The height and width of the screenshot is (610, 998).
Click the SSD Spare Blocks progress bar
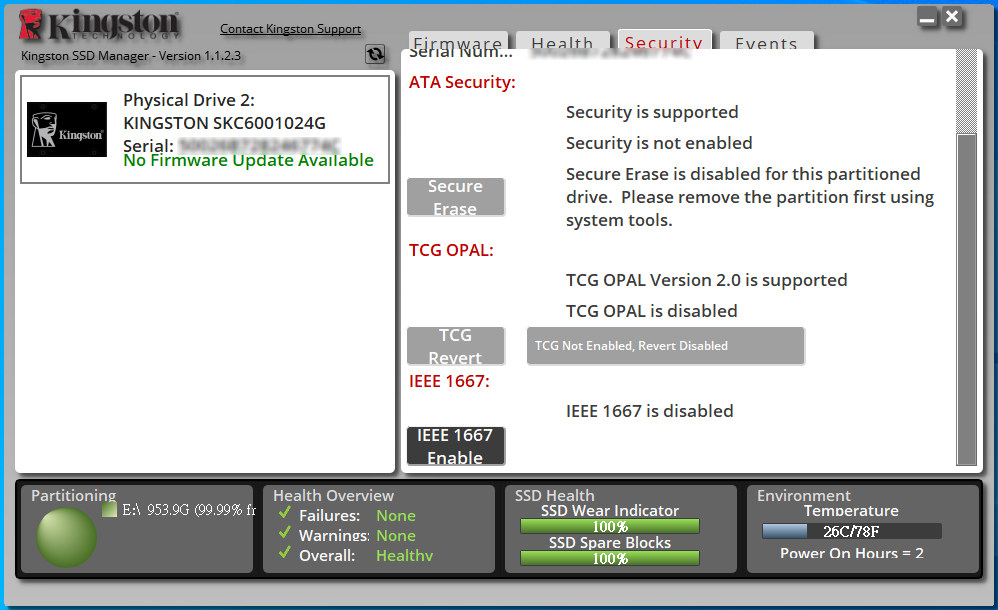click(x=610, y=558)
